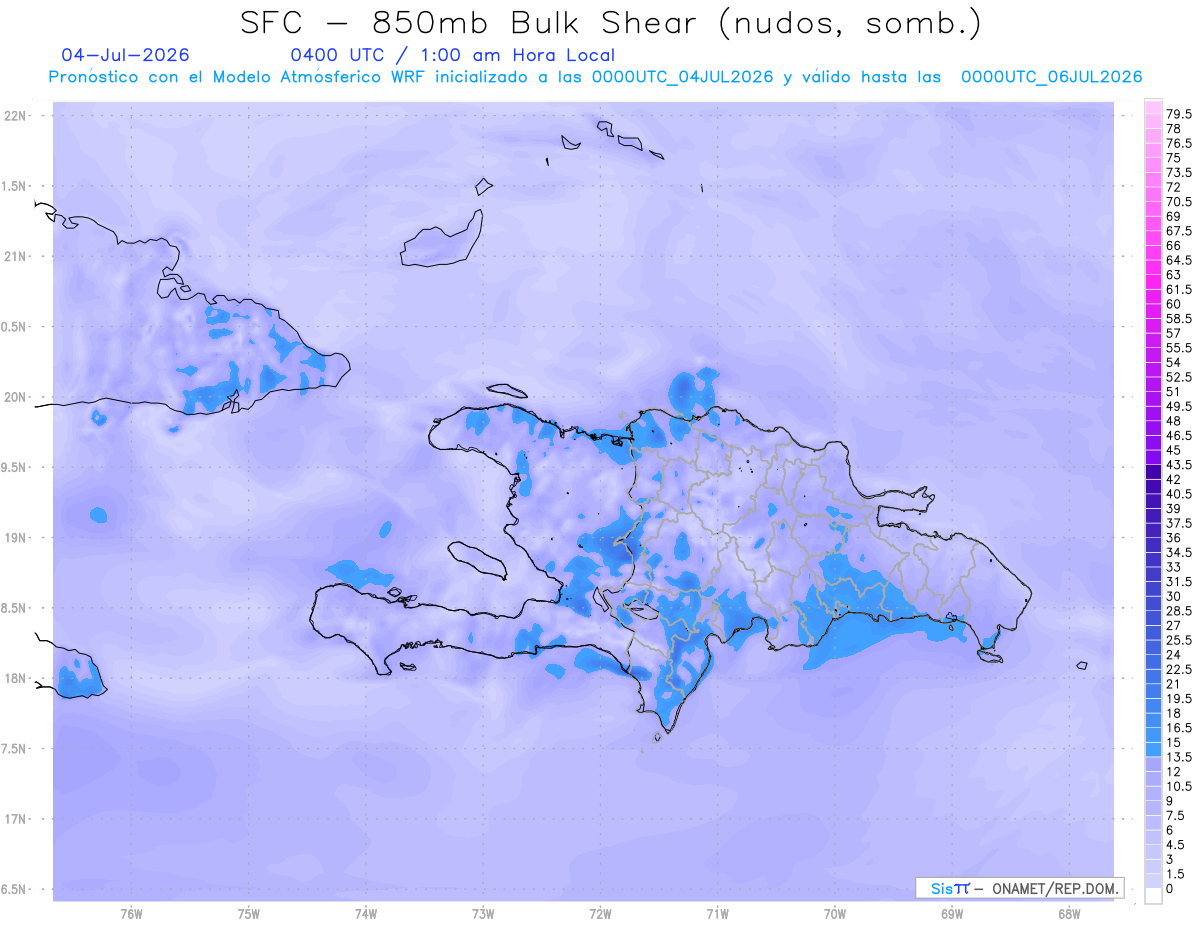This screenshot has width=1200, height=927.
Task: Click the 0 value at the bottom of the legend
Action: point(1170,889)
